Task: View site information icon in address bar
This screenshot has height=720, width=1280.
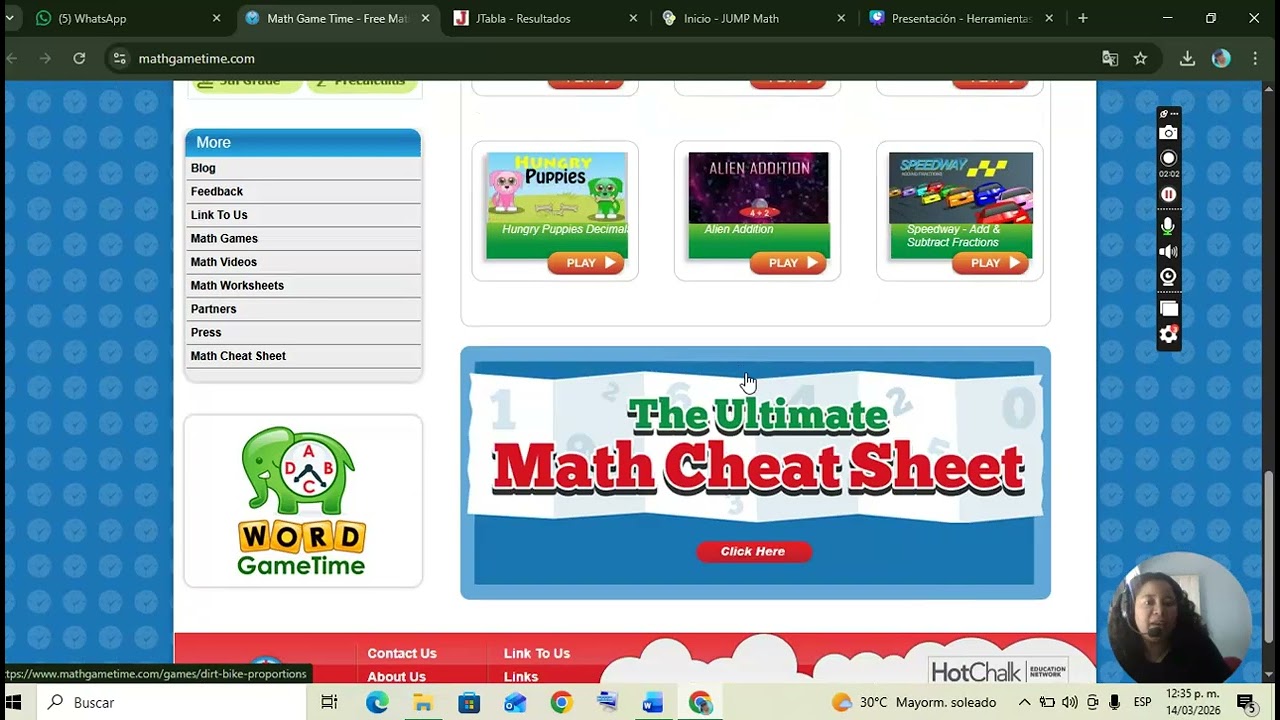Action: 120,58
